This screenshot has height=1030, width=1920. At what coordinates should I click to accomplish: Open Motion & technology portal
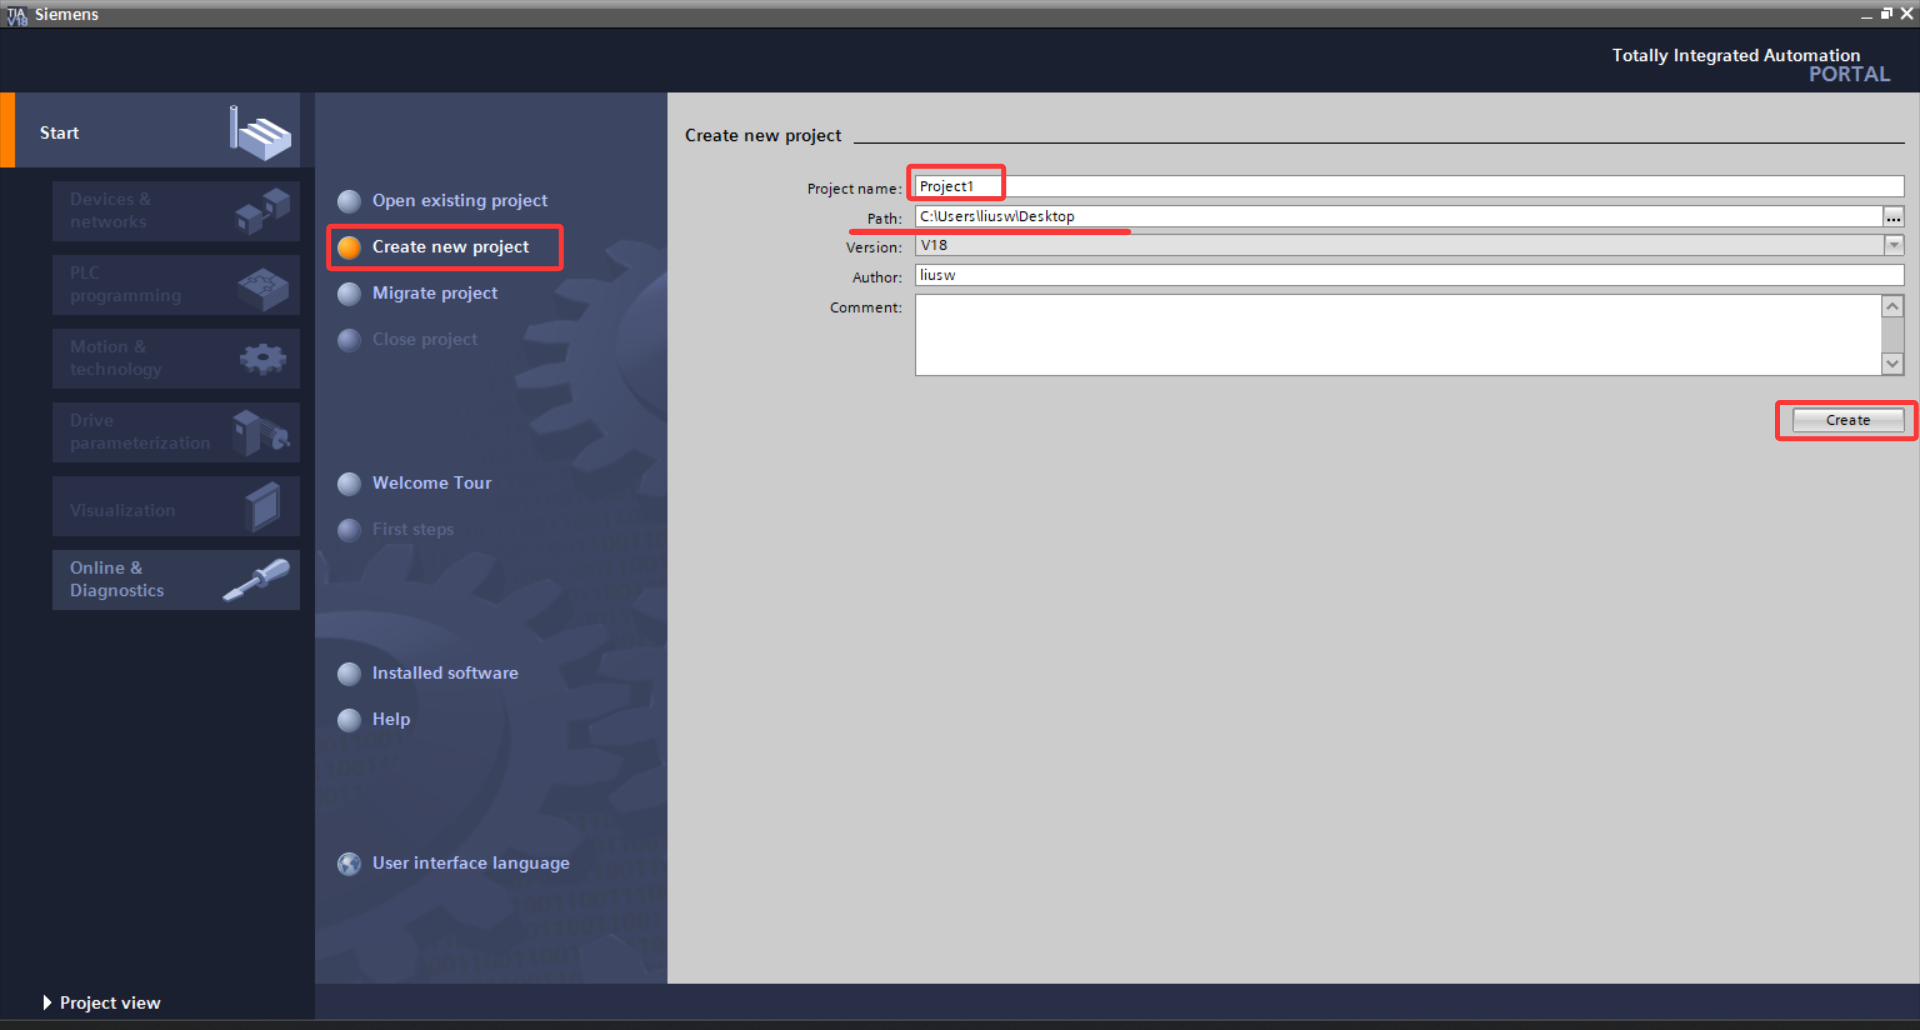176,358
